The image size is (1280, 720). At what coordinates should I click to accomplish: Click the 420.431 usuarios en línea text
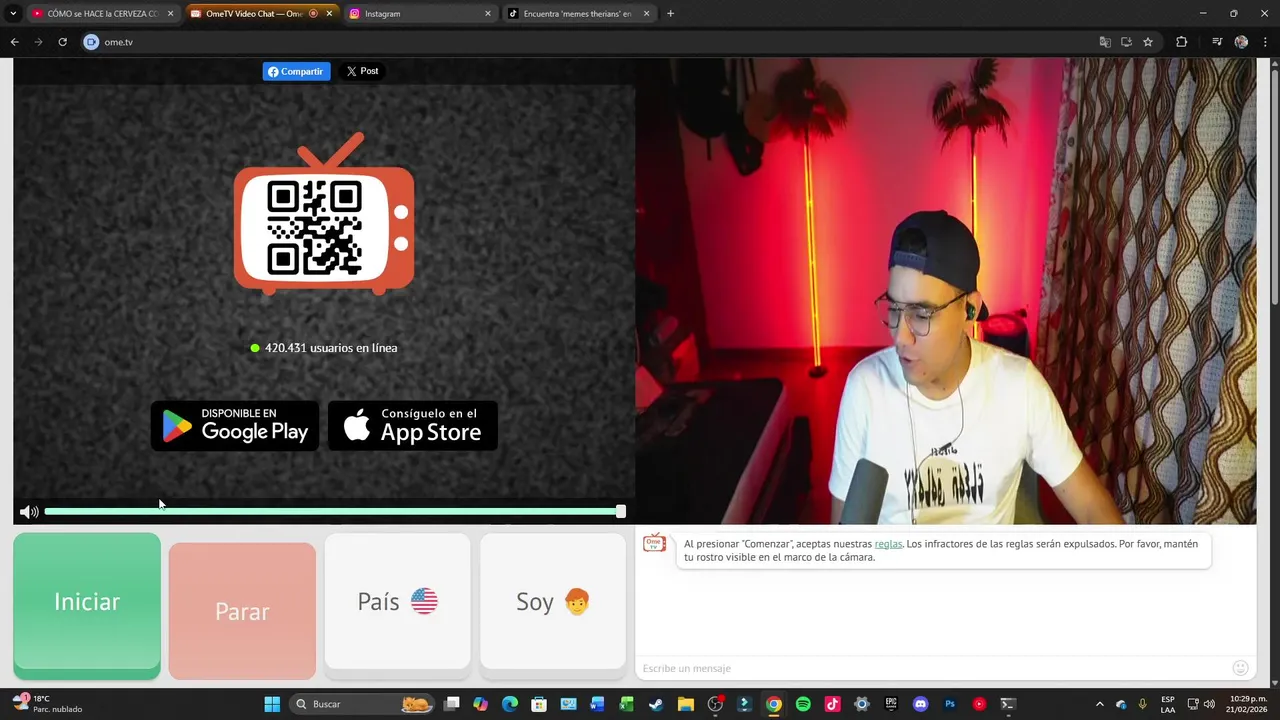pyautogui.click(x=331, y=348)
